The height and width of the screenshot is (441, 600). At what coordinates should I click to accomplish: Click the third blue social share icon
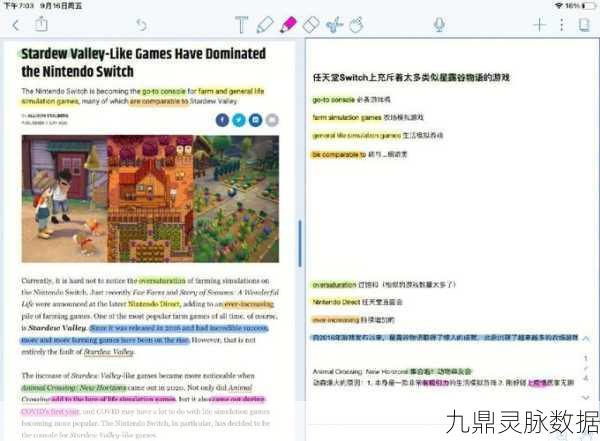[255, 120]
